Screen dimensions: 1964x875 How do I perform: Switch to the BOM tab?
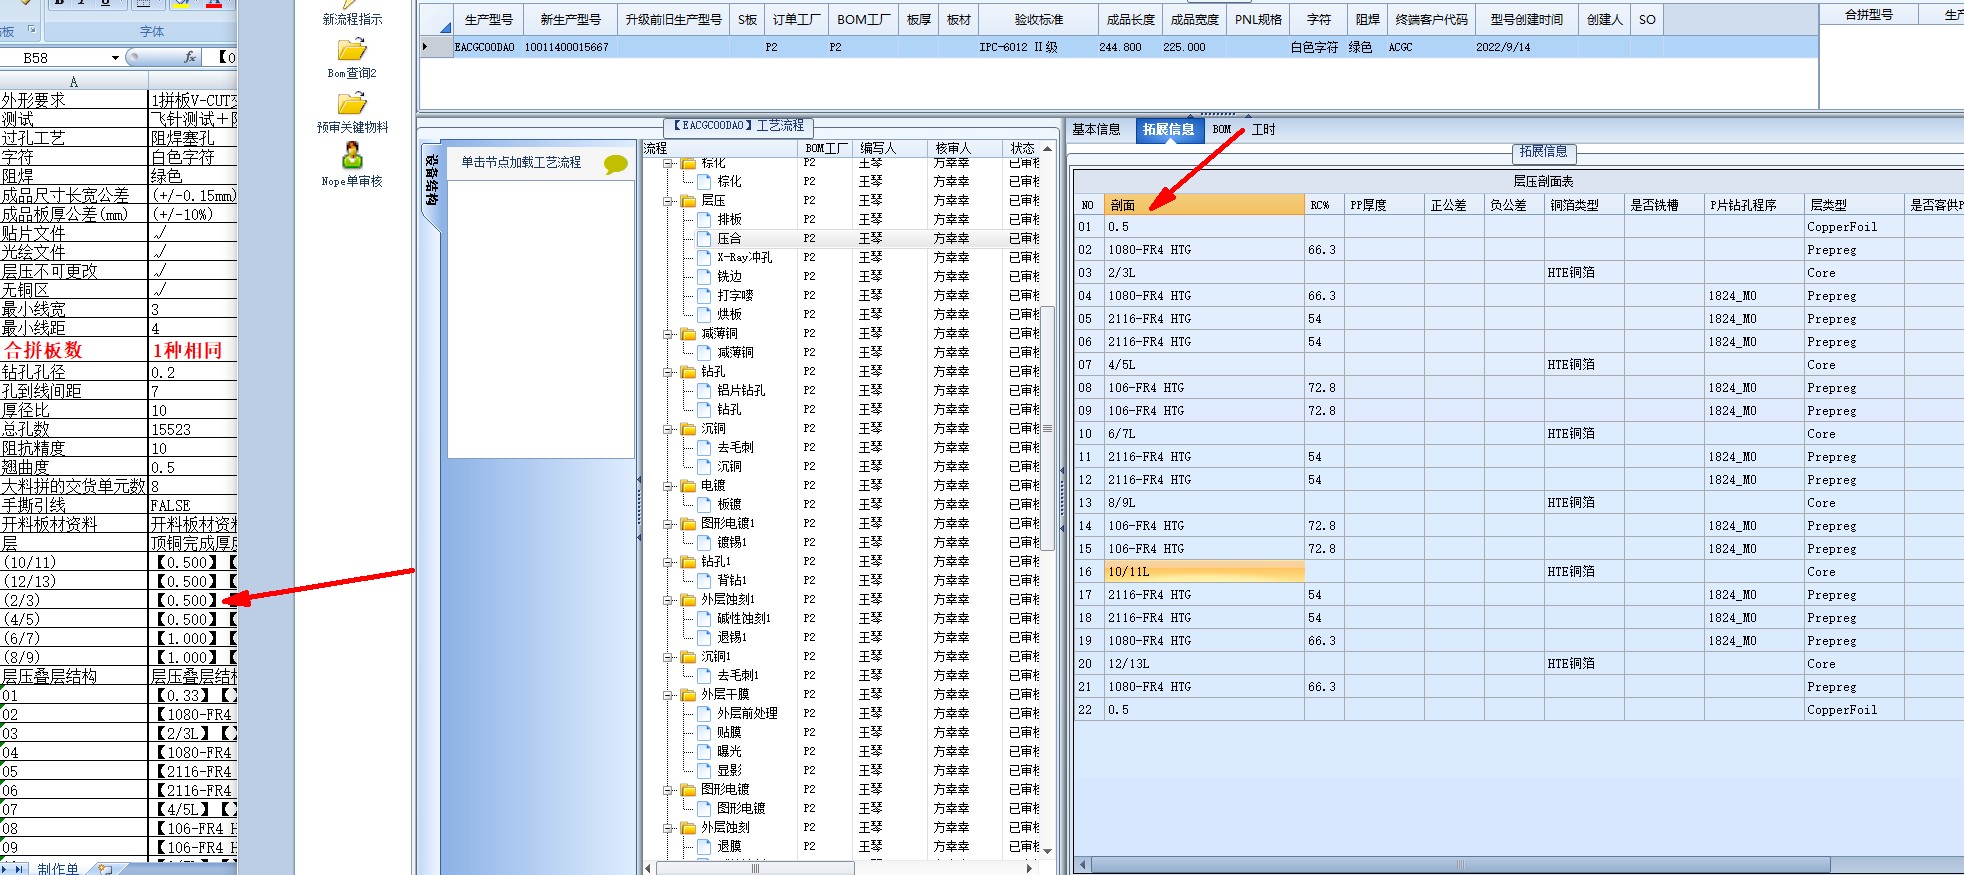coord(1222,129)
